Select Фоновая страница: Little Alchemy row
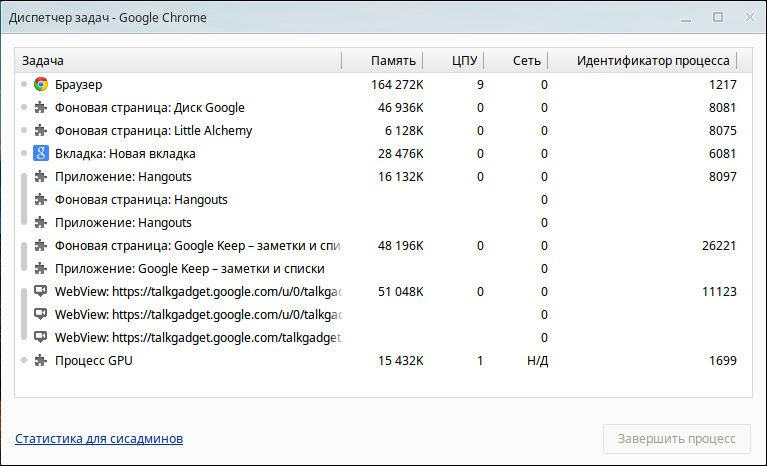 tap(384, 131)
